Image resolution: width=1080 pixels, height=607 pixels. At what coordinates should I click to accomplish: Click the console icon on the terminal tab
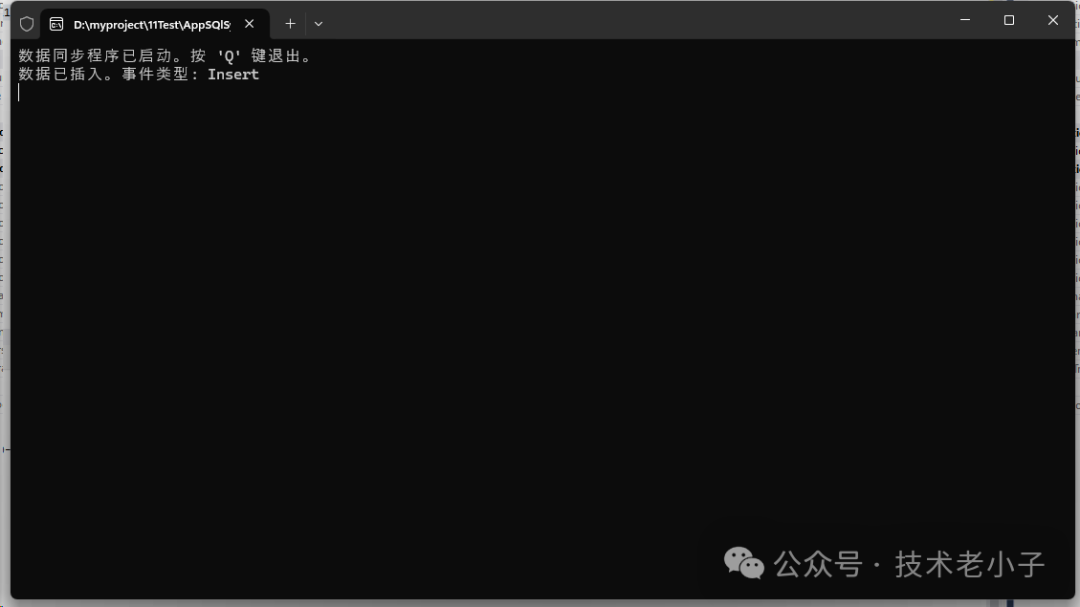tap(56, 24)
